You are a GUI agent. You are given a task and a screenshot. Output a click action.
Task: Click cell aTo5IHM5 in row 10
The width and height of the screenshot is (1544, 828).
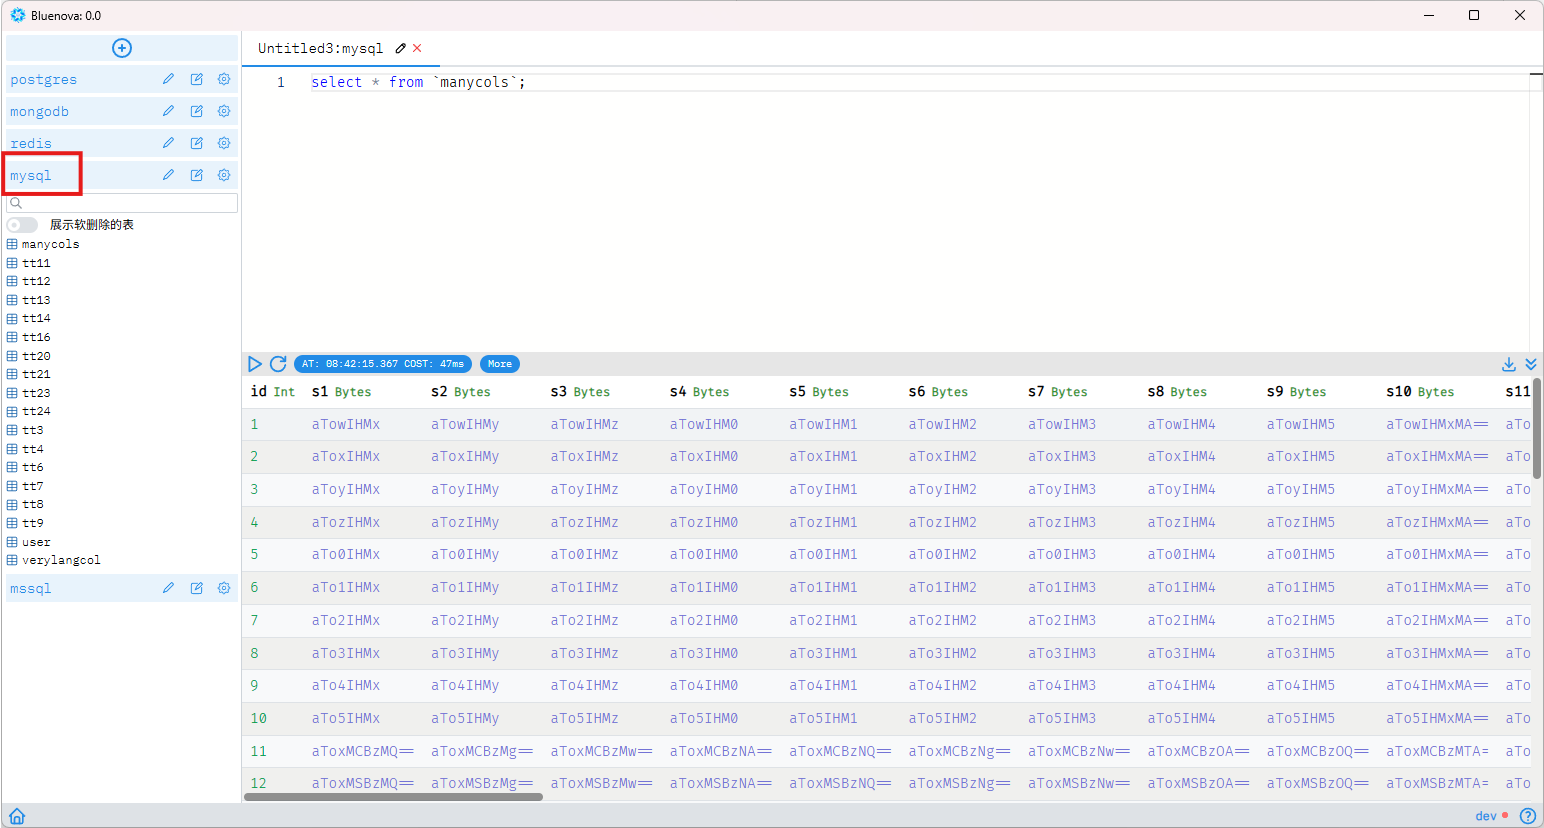pos(1301,718)
